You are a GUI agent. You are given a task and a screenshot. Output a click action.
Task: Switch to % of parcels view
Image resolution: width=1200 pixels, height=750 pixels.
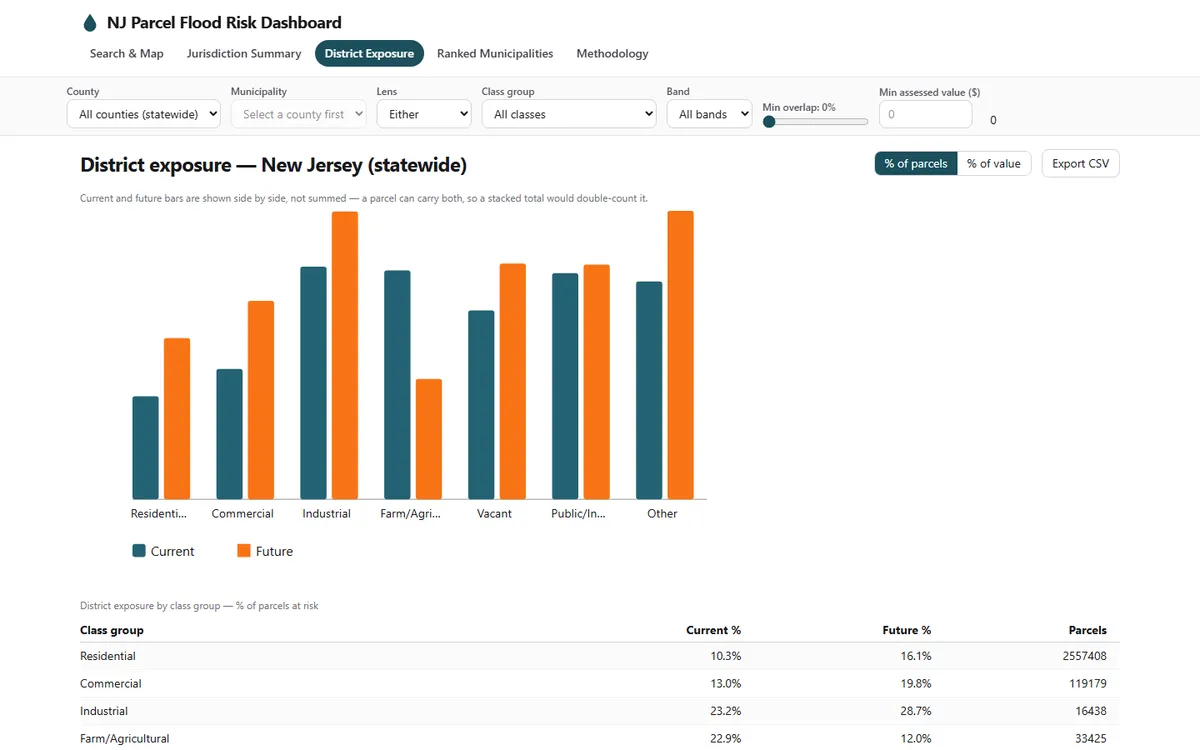tap(915, 164)
